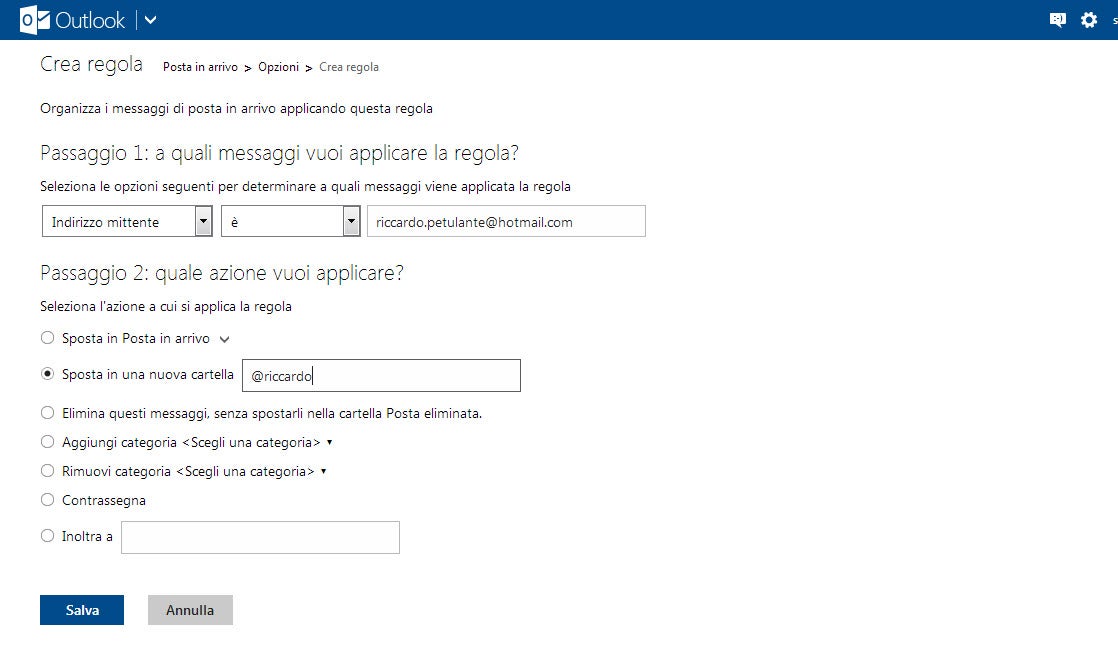Choose the 'Aggiungi categoria' radio option
This screenshot has height=662, width=1118.
click(48, 441)
